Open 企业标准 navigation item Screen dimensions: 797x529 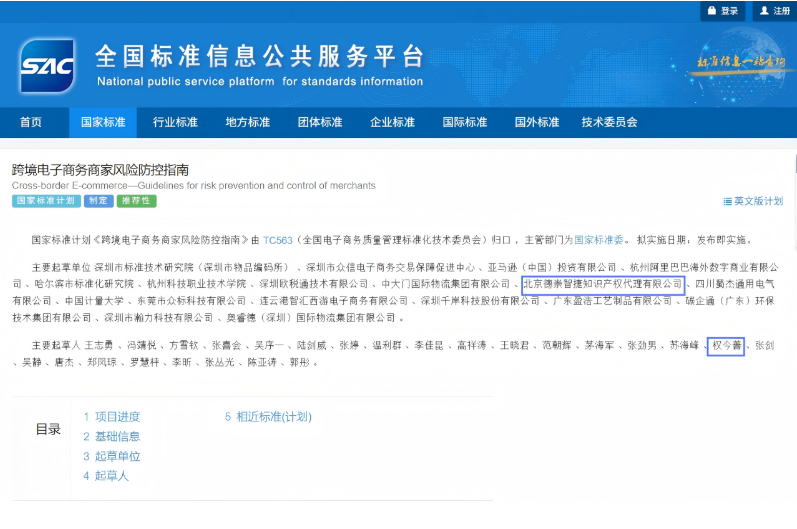click(392, 122)
